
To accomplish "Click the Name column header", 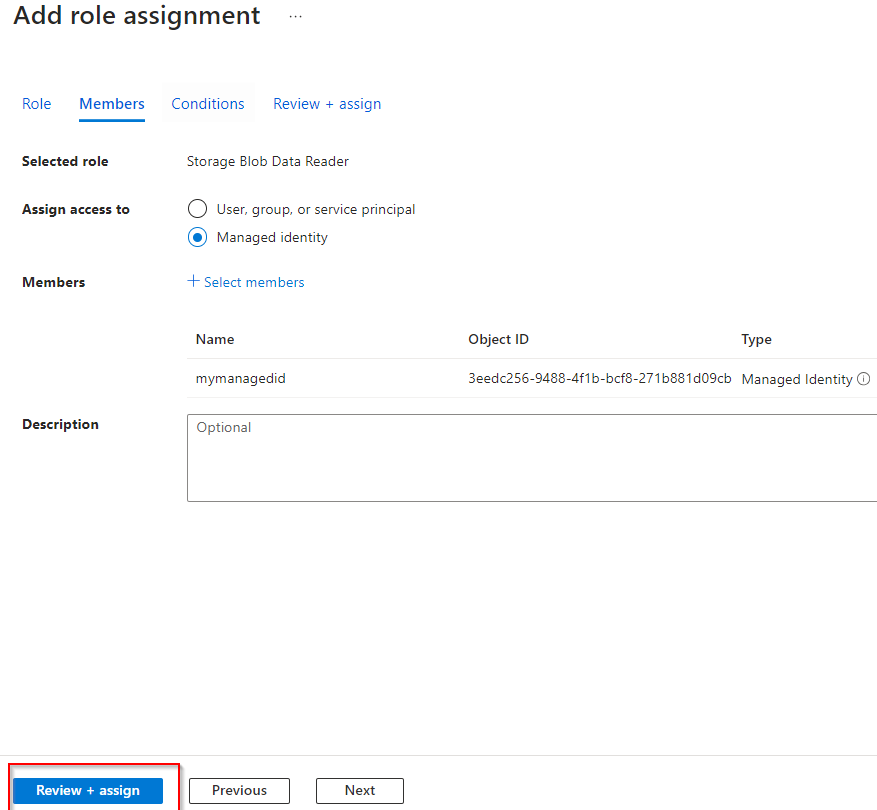I will coord(215,339).
